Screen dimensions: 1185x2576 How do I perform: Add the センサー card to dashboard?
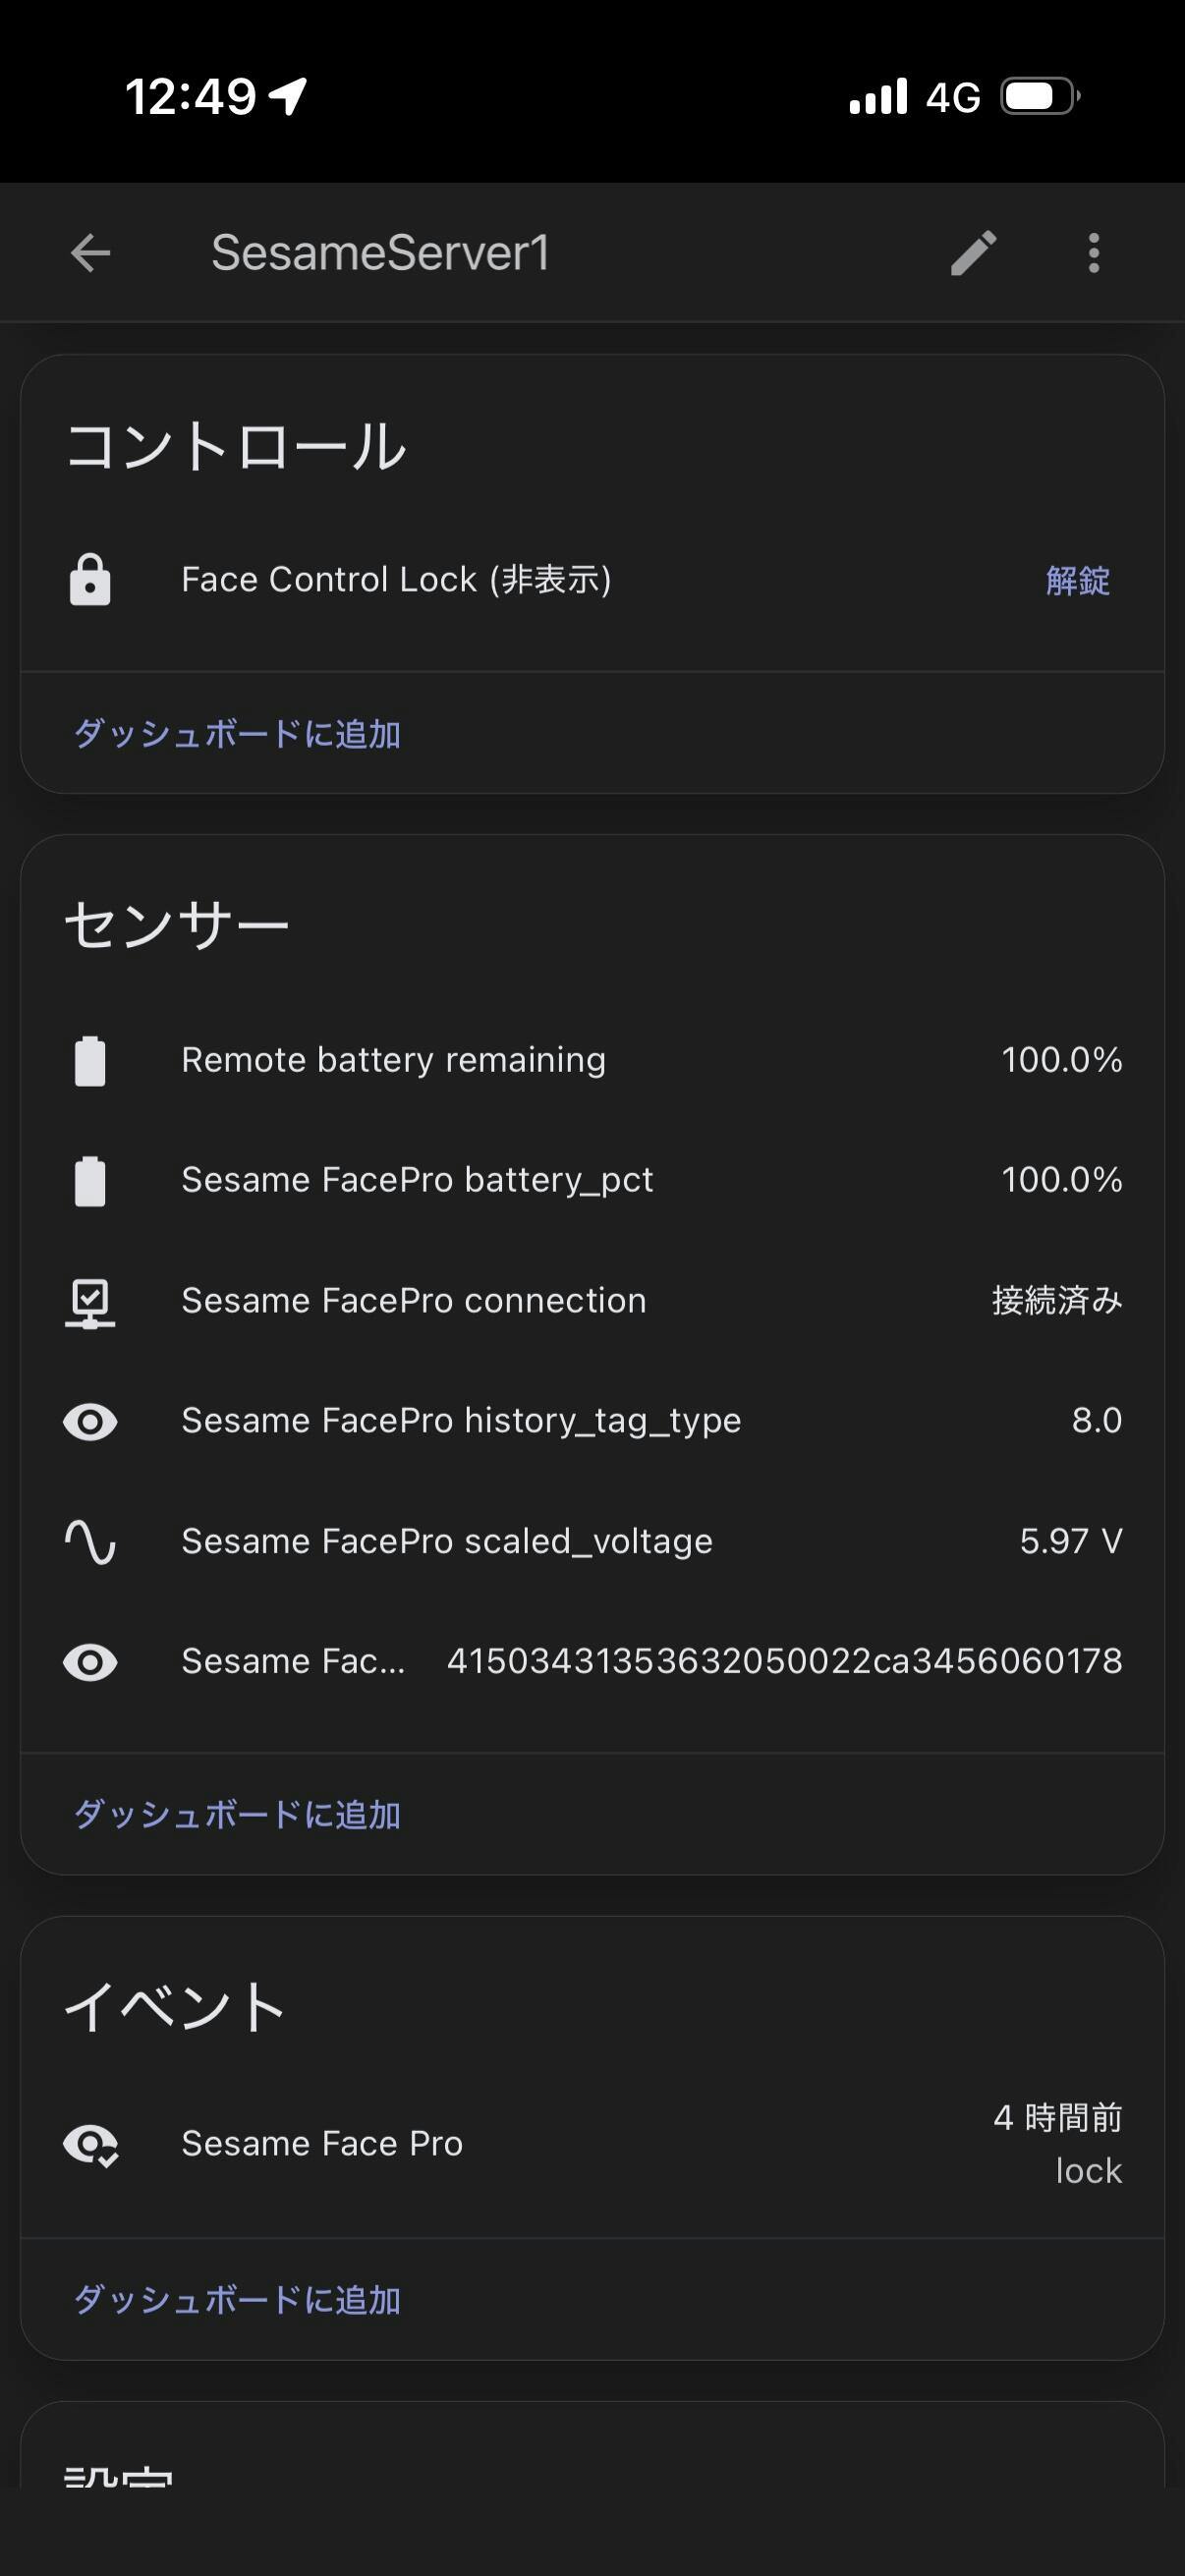click(x=237, y=1815)
